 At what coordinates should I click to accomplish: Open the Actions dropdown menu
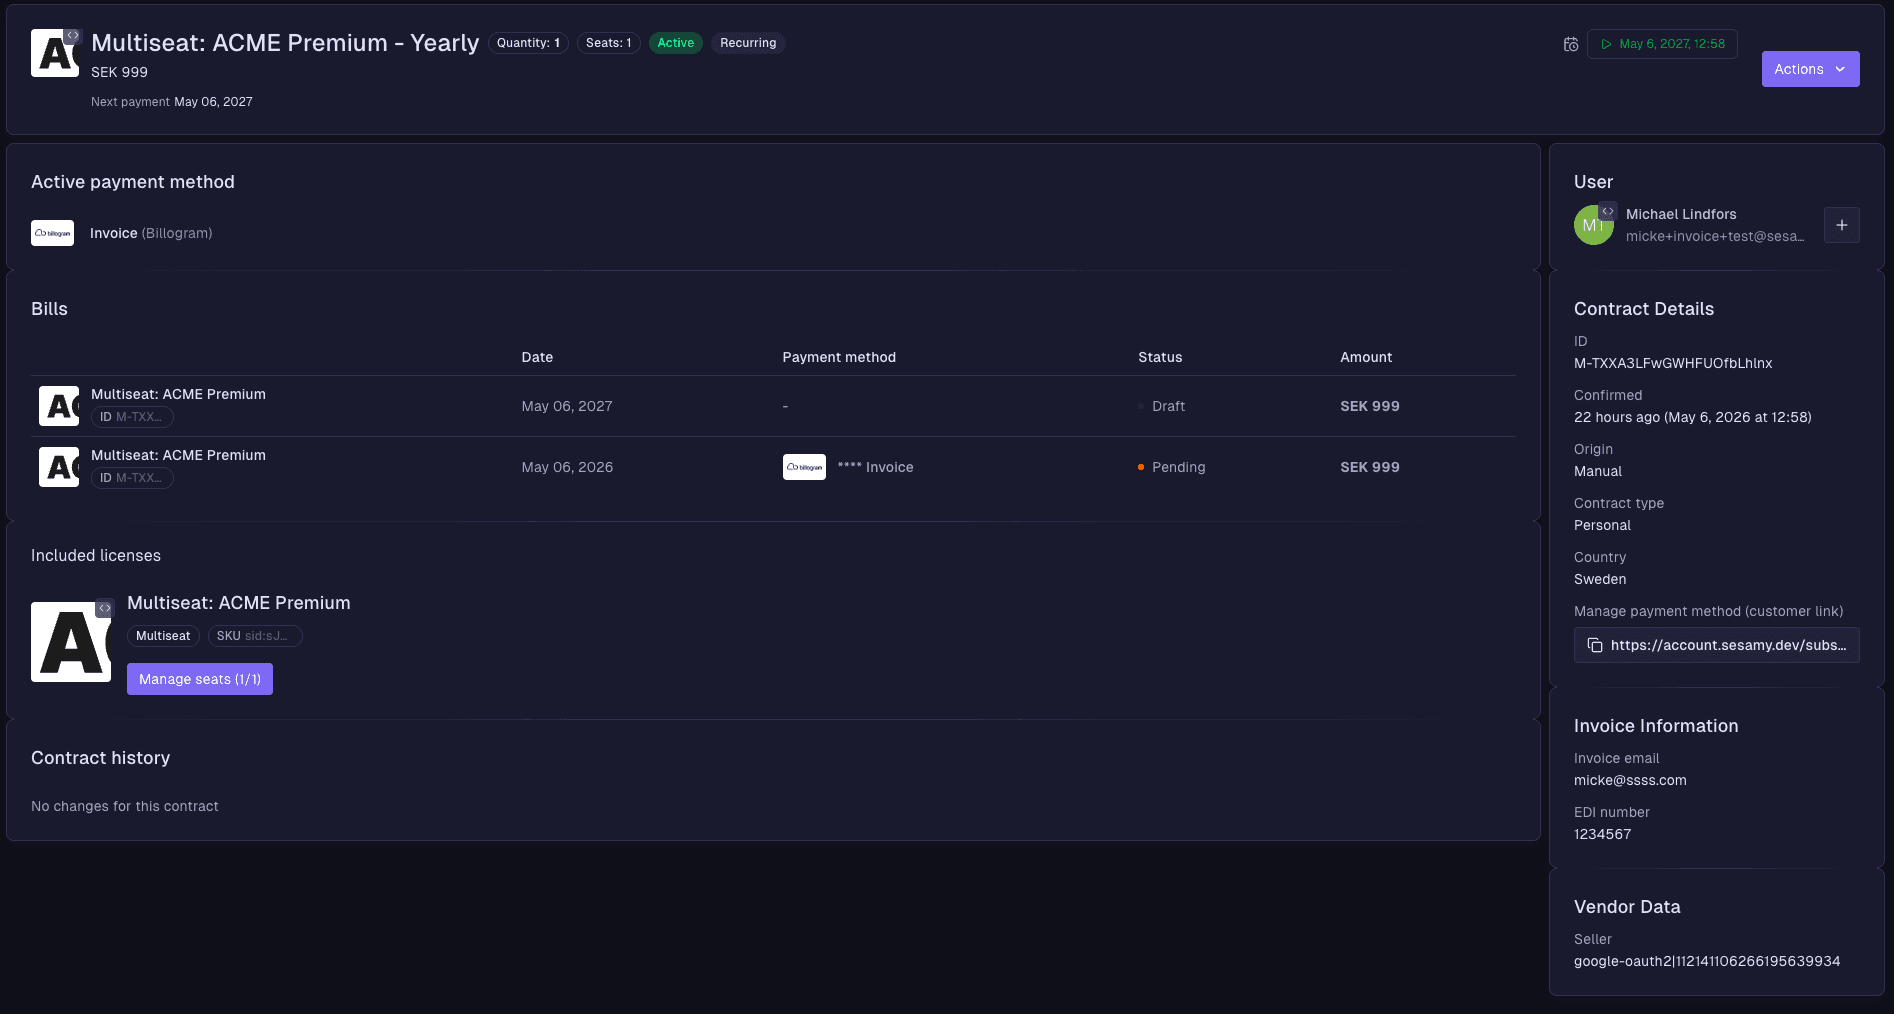(x=1810, y=69)
